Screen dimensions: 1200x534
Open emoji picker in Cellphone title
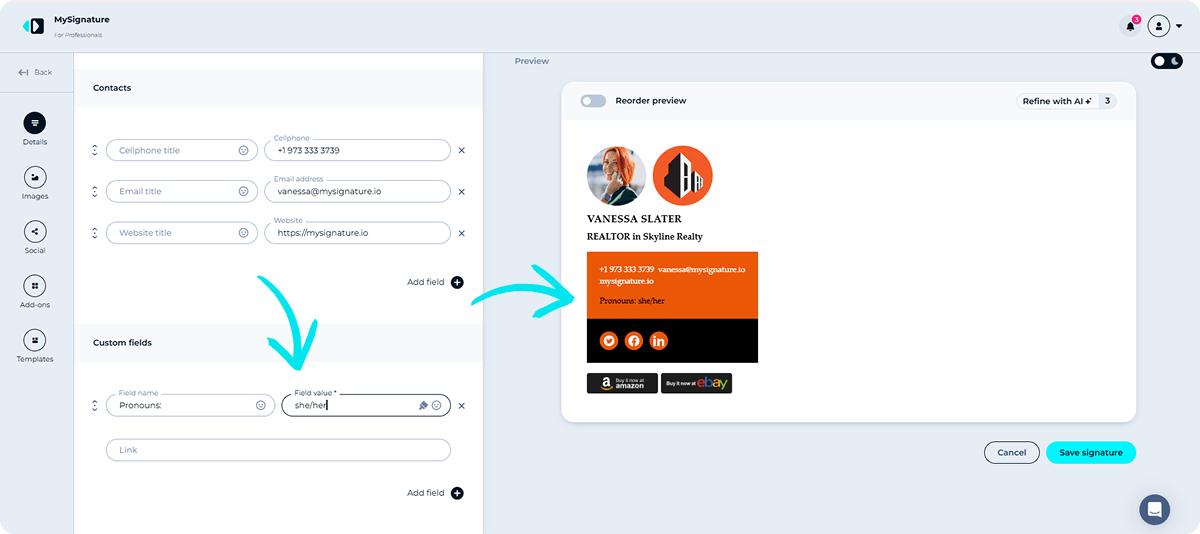243,150
